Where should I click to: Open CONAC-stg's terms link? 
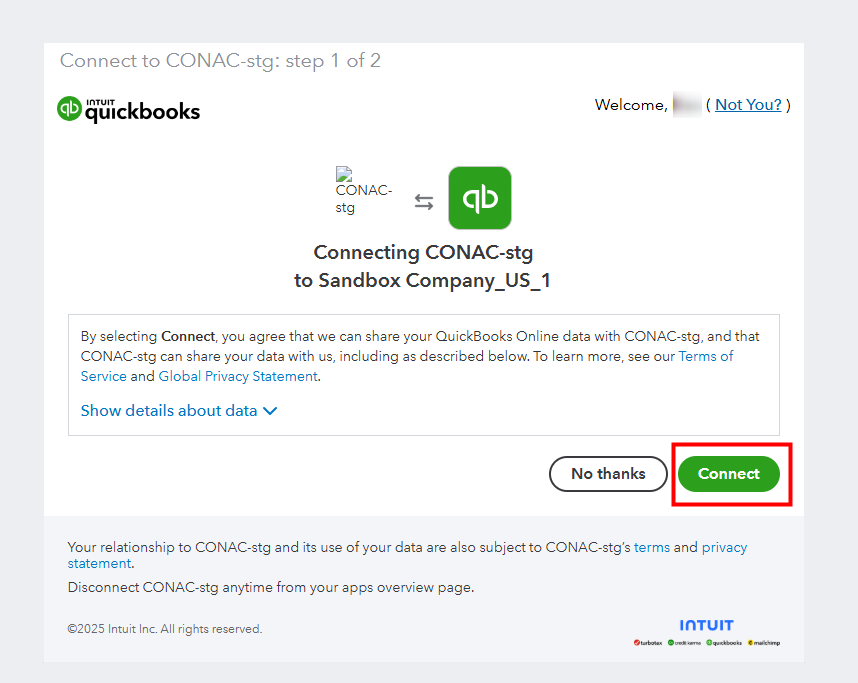[652, 547]
